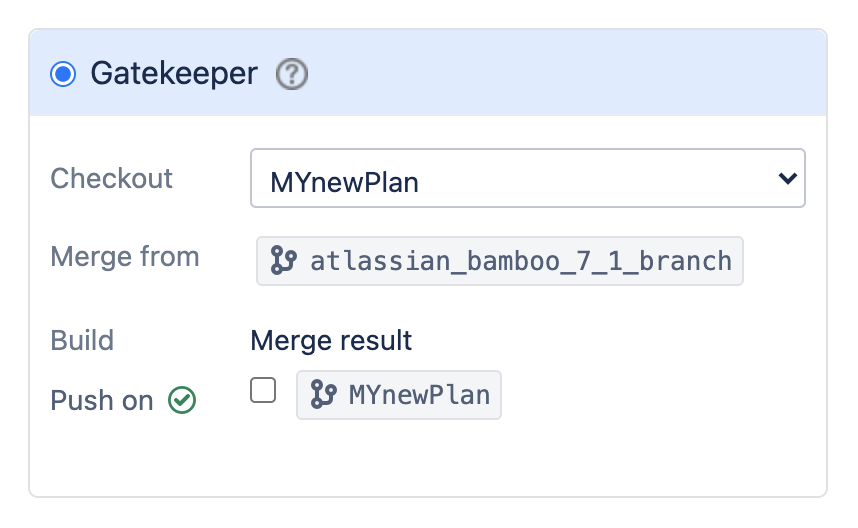Screen dimensions: 858x528
Task: Open the Checkout MYnewPlan dropdown
Action: pos(527,178)
